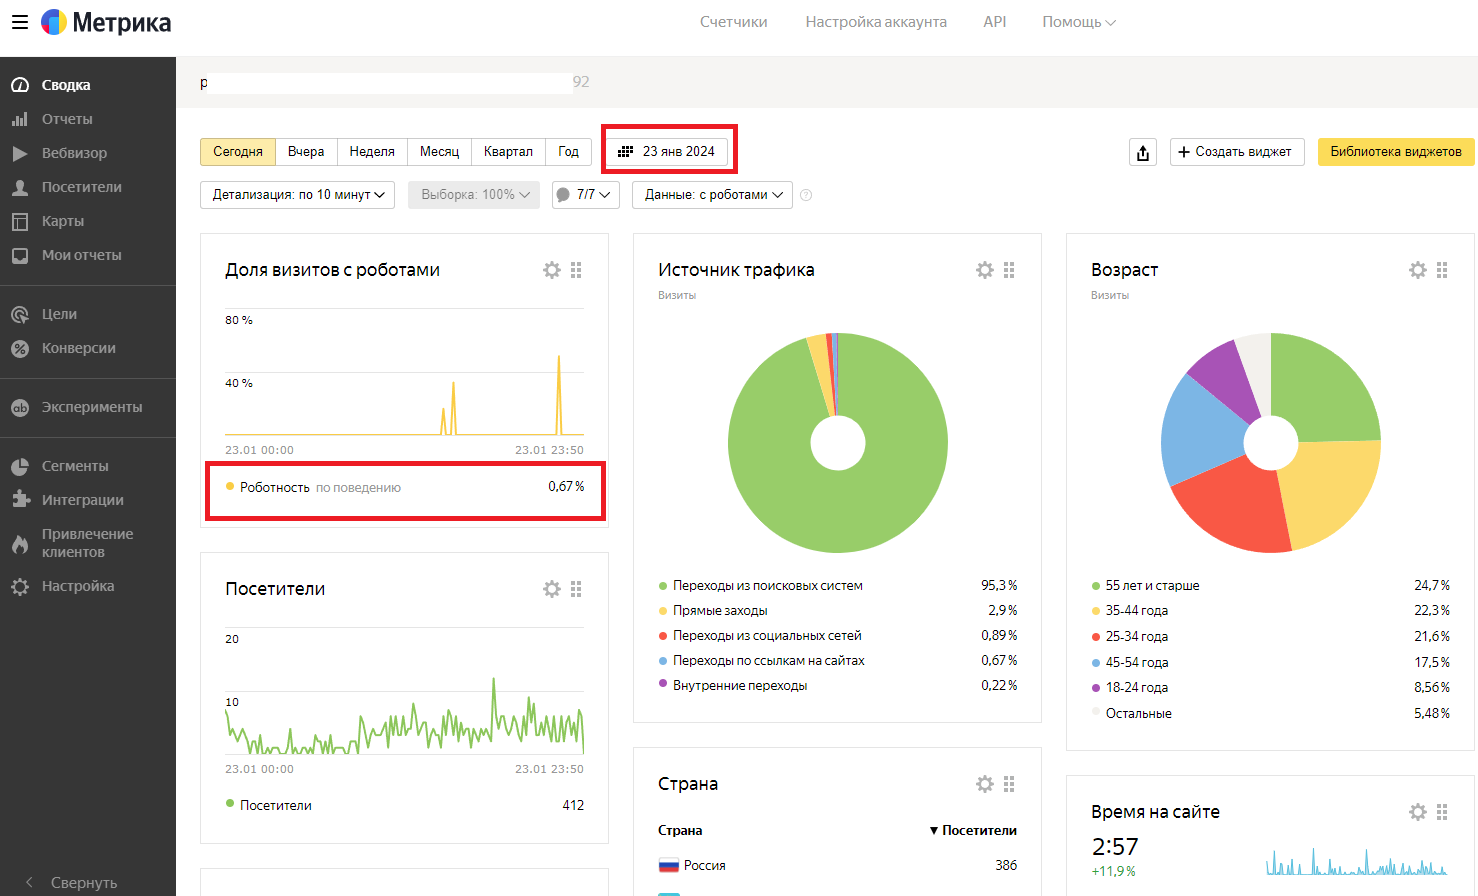
Task: Open Интеграции puzzle icon
Action: [20, 500]
